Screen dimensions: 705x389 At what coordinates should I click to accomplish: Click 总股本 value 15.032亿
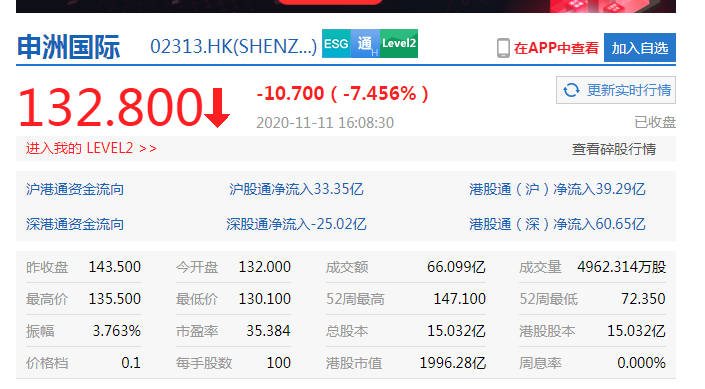click(x=456, y=331)
